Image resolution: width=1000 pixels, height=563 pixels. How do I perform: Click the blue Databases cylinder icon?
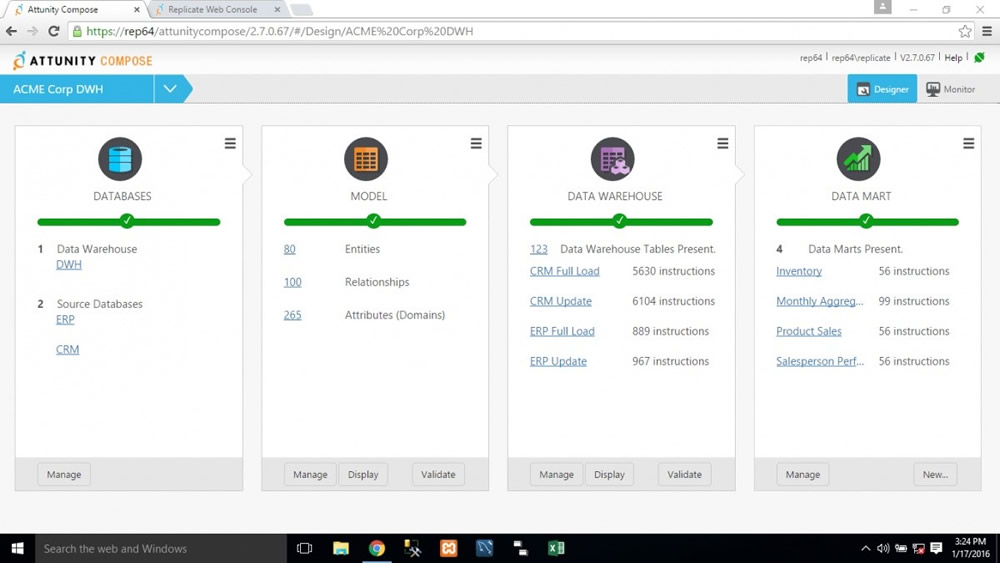(120, 159)
